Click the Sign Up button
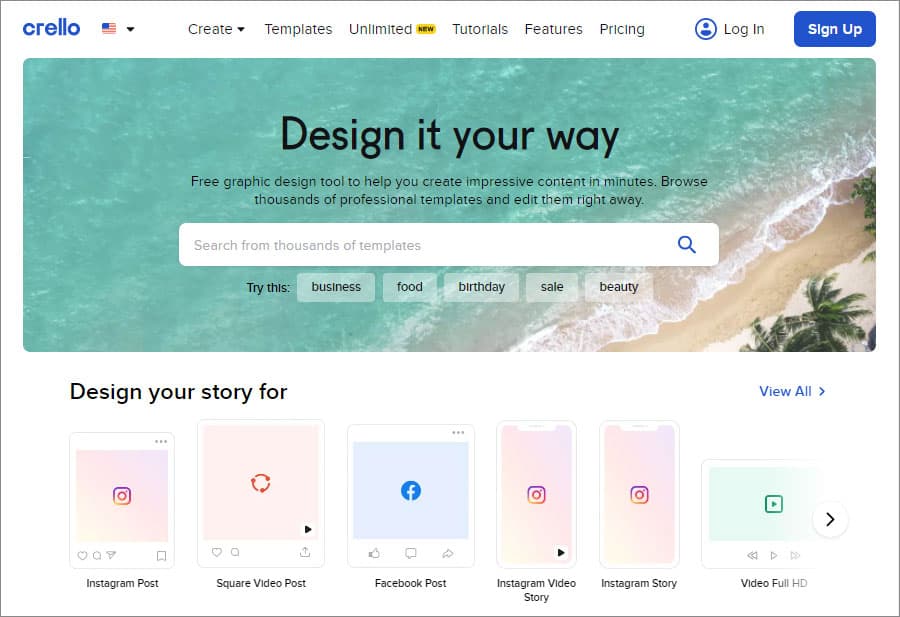Image resolution: width=900 pixels, height=617 pixels. [835, 29]
